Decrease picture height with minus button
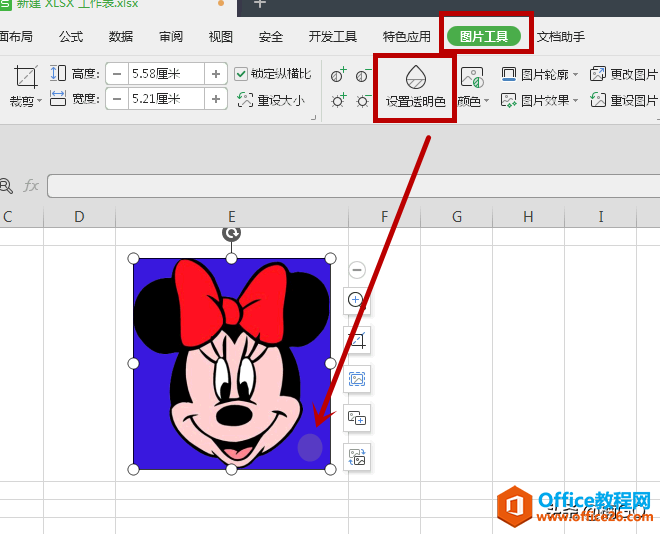Viewport: 660px width, 534px height. point(117,74)
